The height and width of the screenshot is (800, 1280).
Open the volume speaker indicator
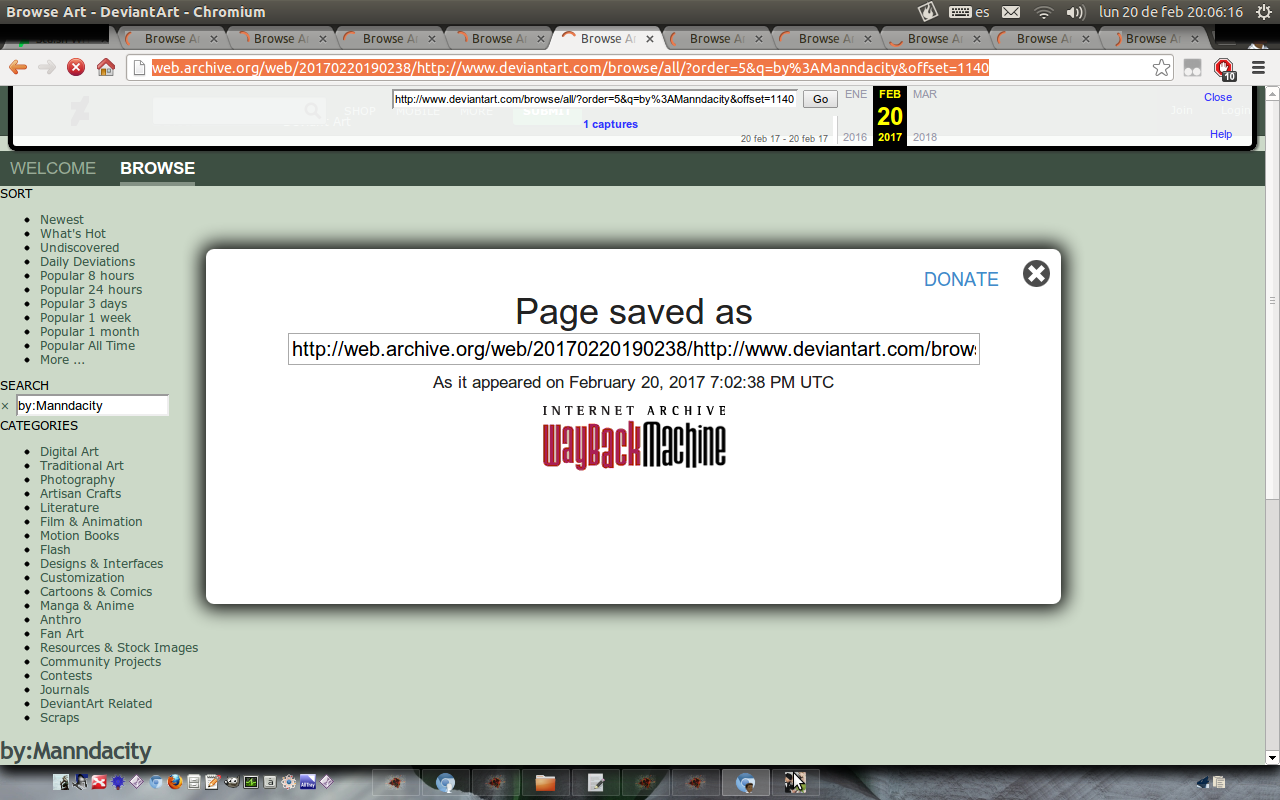(1076, 12)
